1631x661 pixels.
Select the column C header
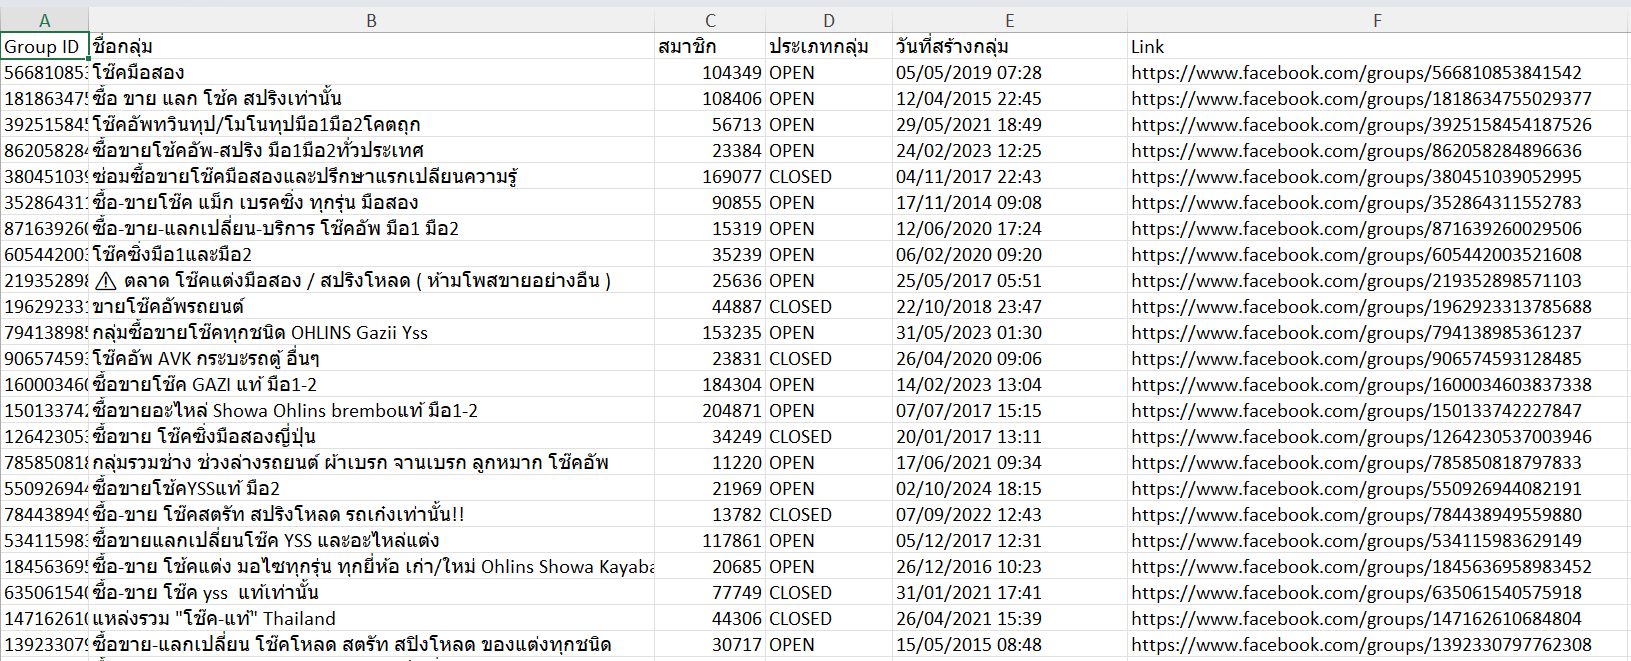(710, 20)
